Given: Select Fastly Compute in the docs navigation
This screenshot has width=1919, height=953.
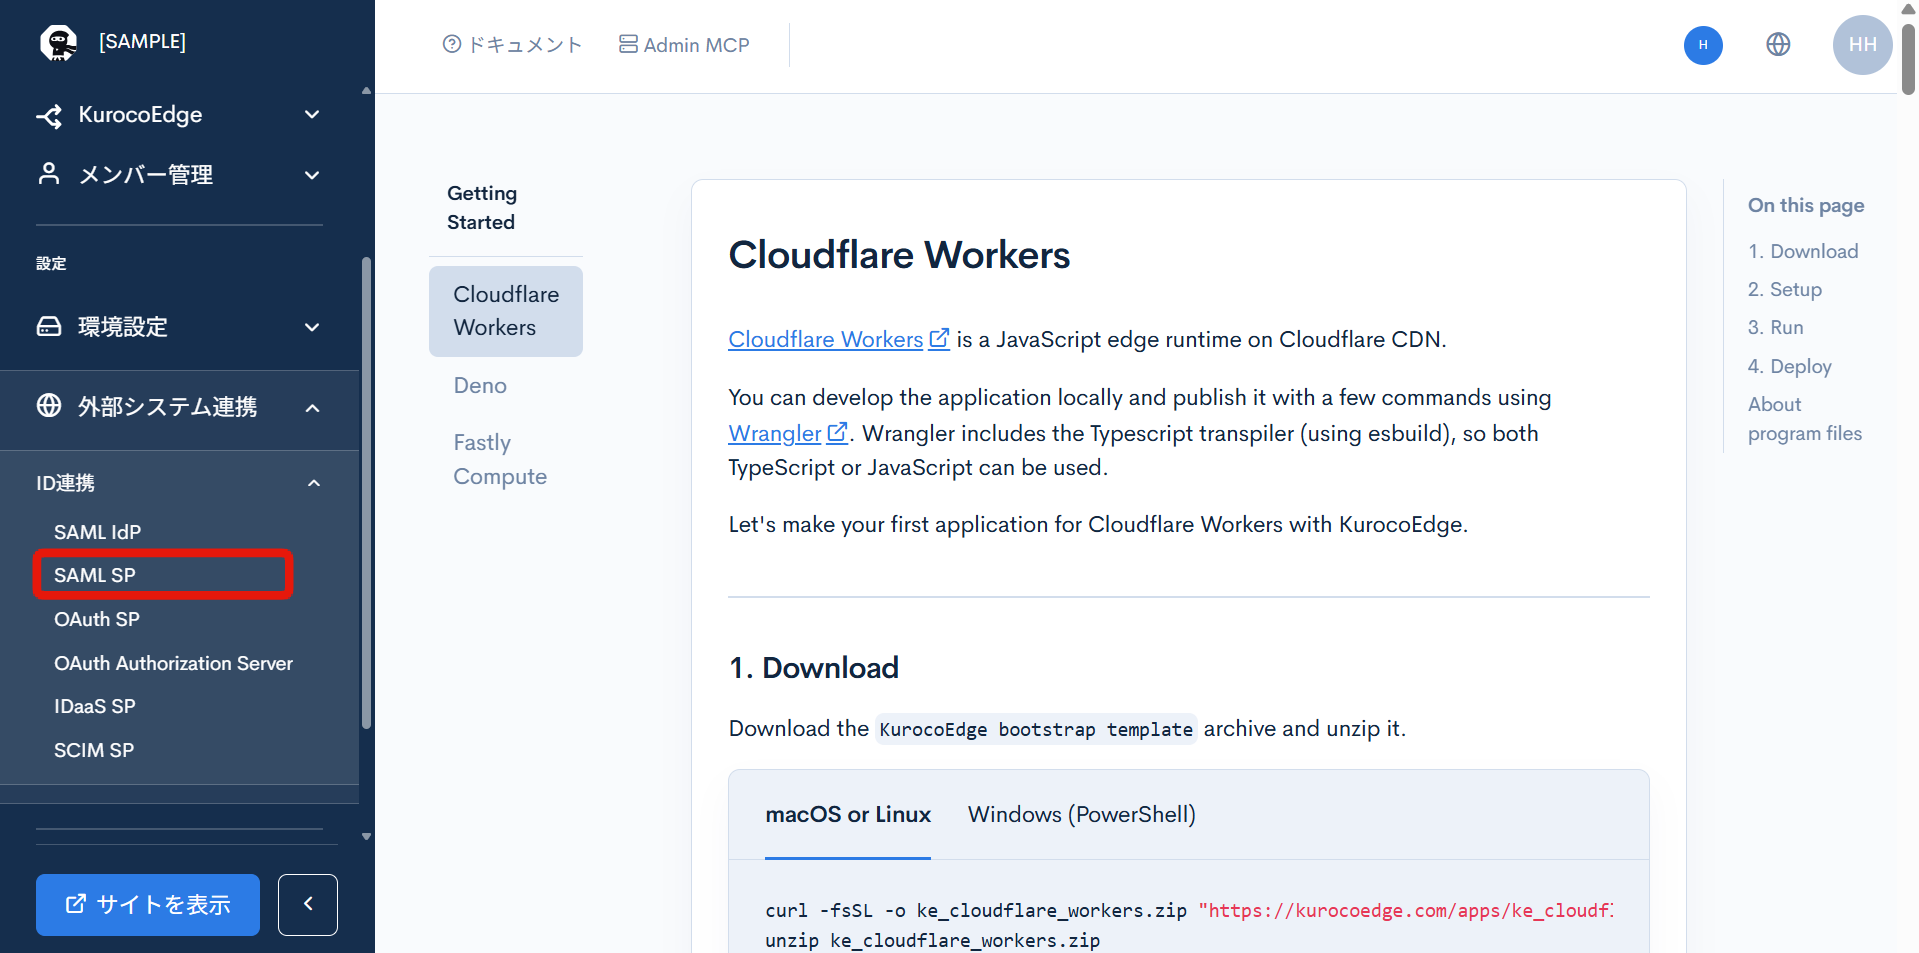Looking at the screenshot, I should 500,459.
